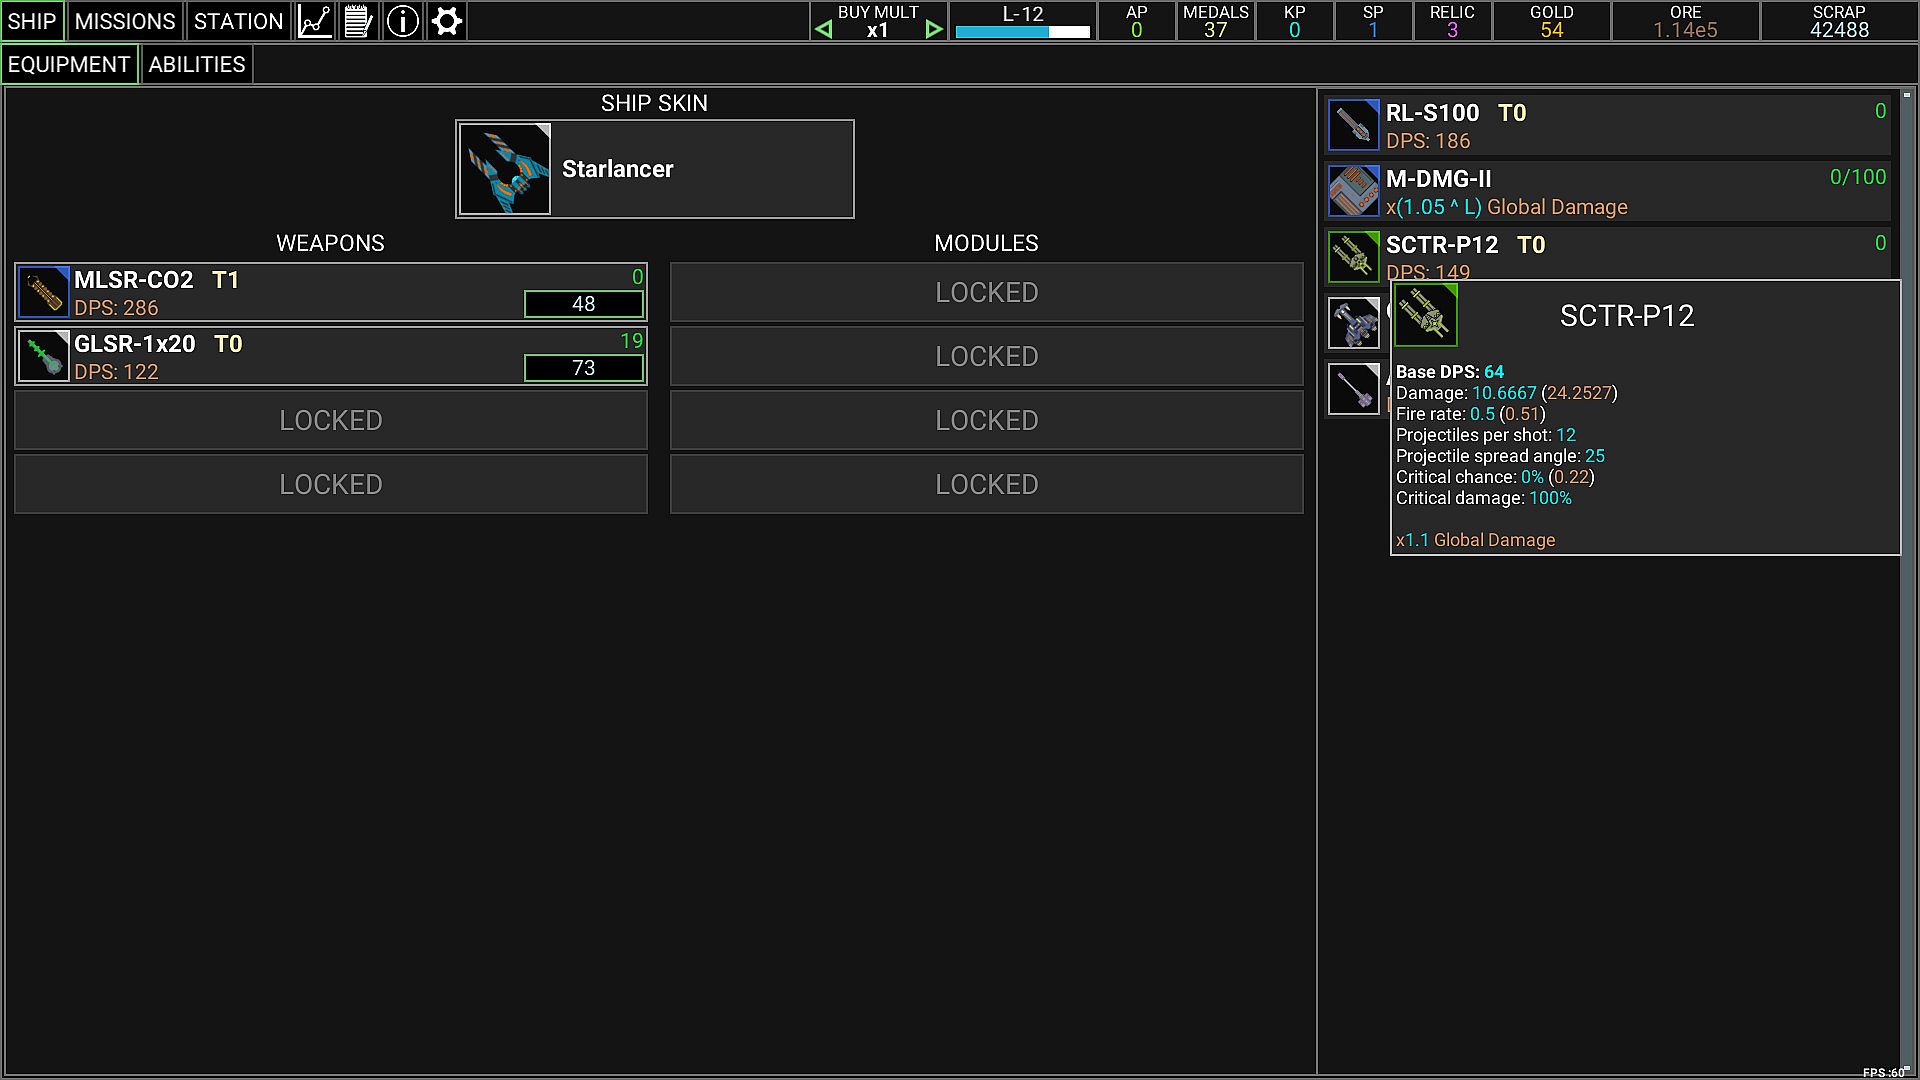Click the L-12 level progress bar
The image size is (1920, 1080).
[x=1022, y=32]
